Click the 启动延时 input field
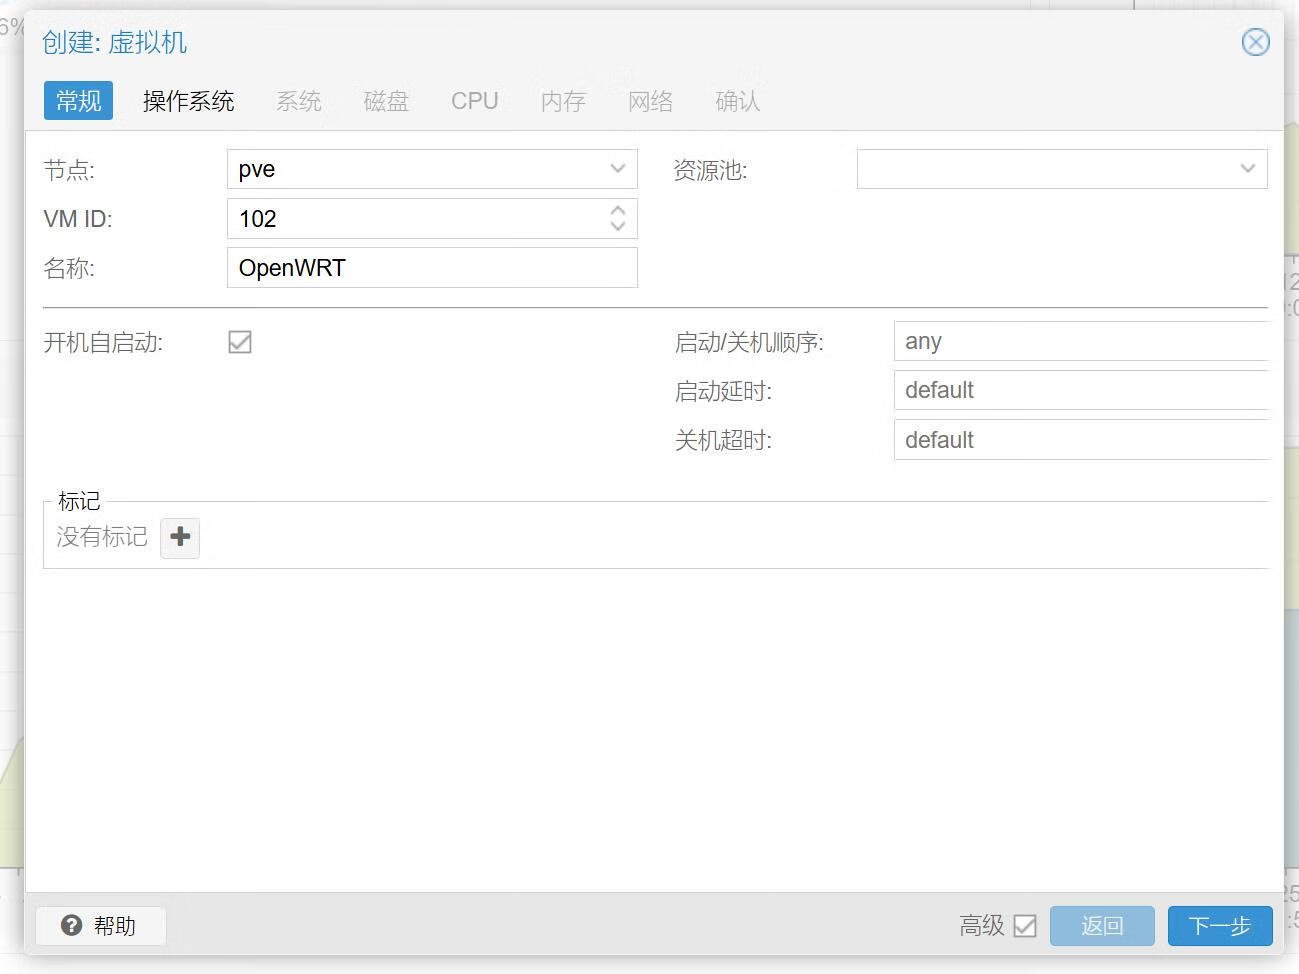 (1080, 390)
